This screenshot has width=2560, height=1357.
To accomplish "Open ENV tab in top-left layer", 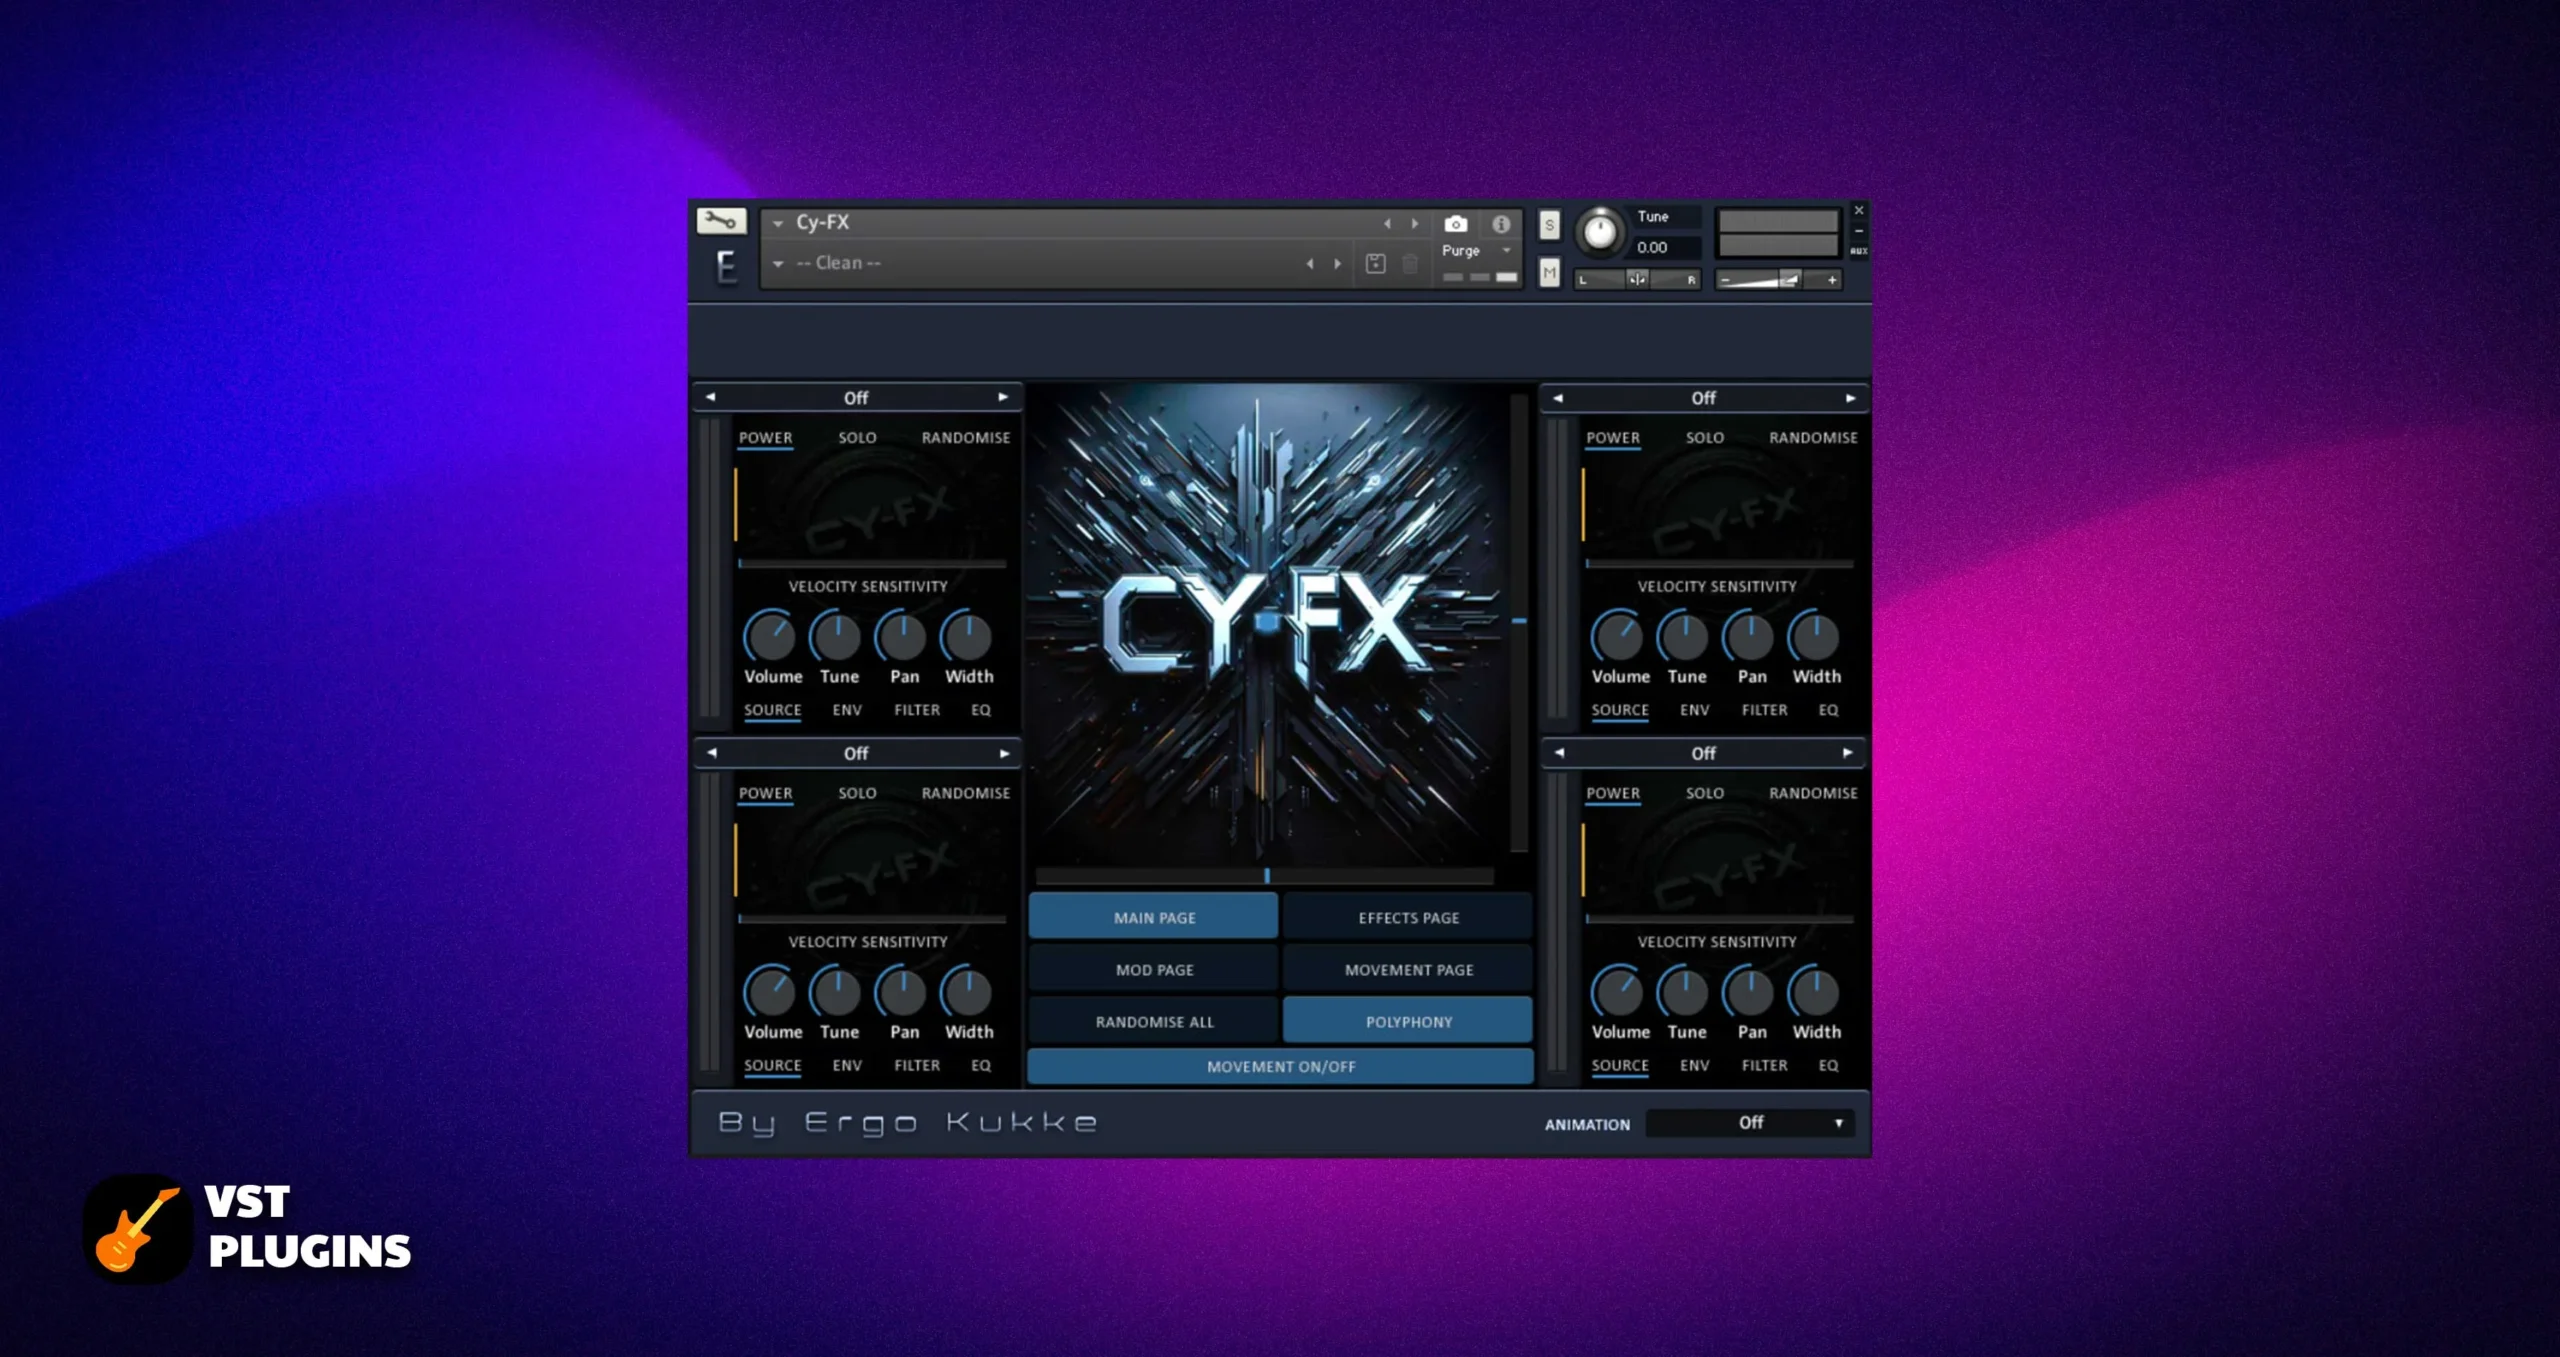I will (847, 710).
